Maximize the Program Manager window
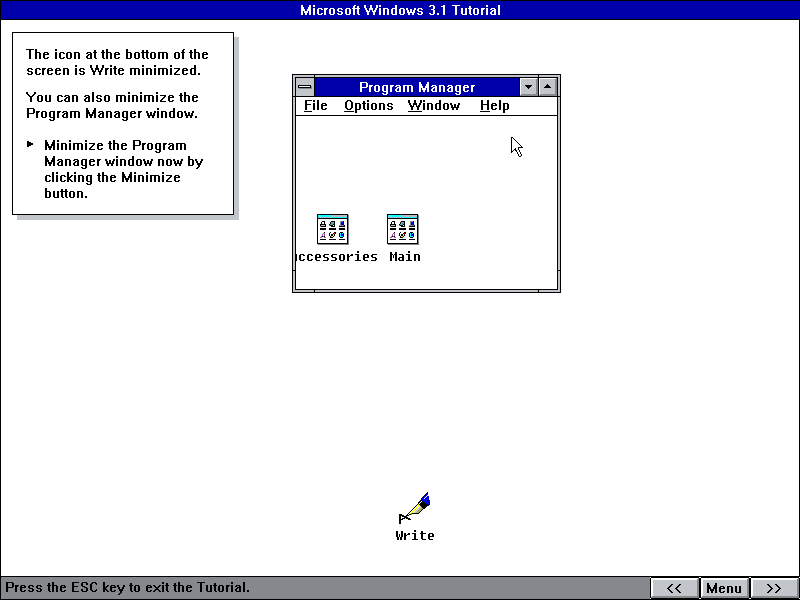Image resolution: width=800 pixels, height=600 pixels. pos(547,87)
